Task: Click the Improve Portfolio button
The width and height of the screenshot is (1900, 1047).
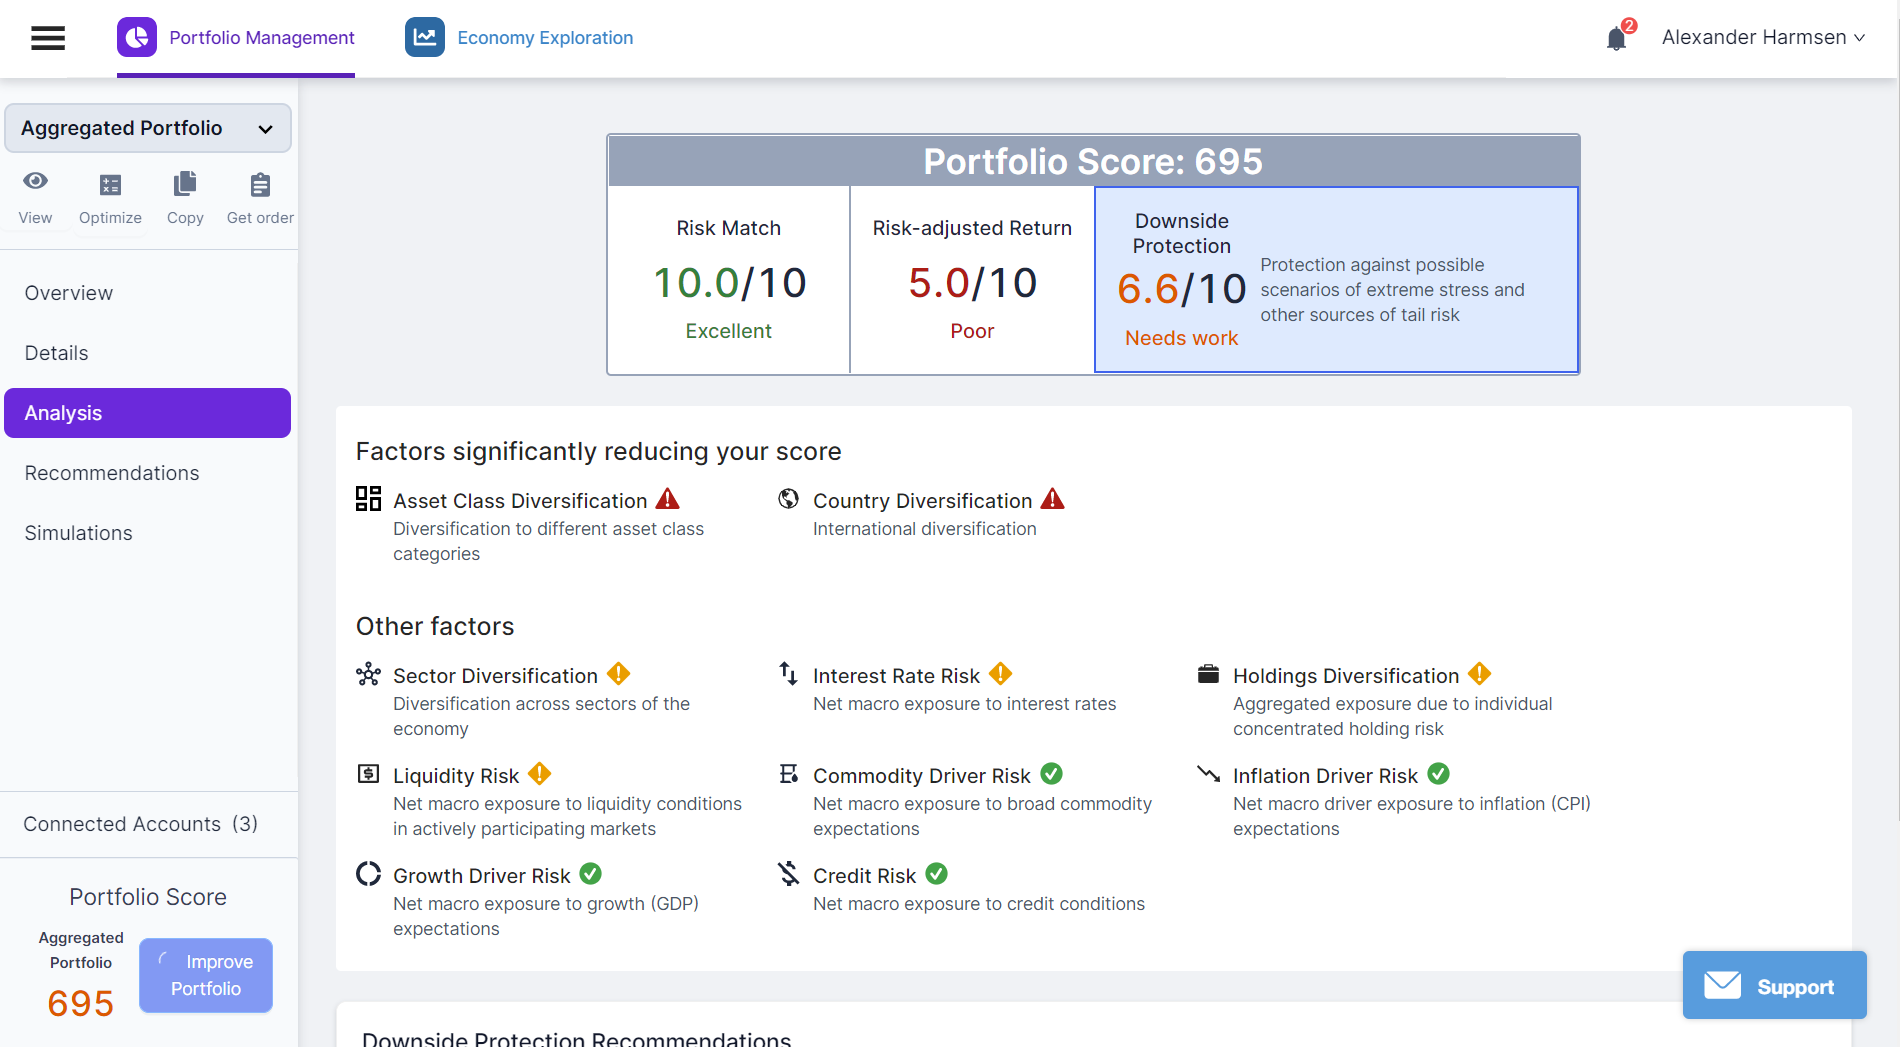Action: click(206, 975)
